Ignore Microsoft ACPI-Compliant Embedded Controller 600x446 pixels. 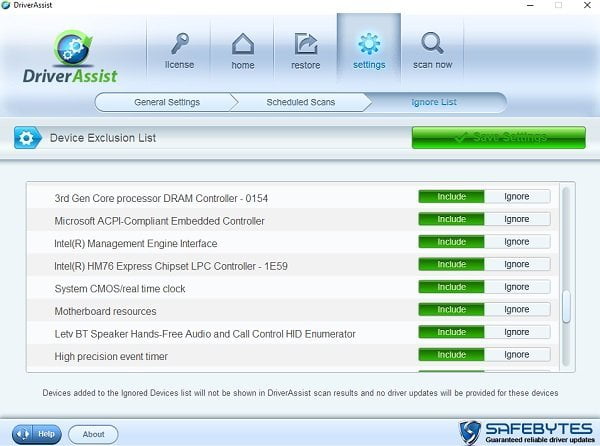click(x=517, y=219)
